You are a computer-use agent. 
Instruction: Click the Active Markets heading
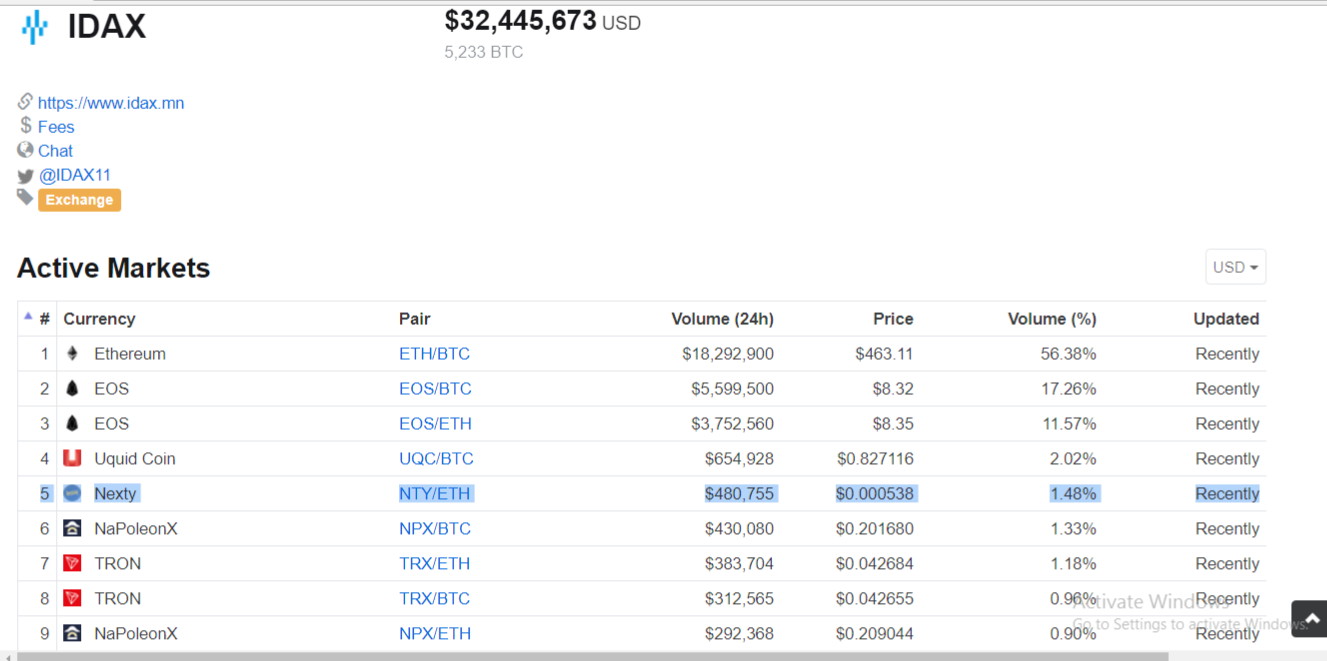click(x=114, y=268)
